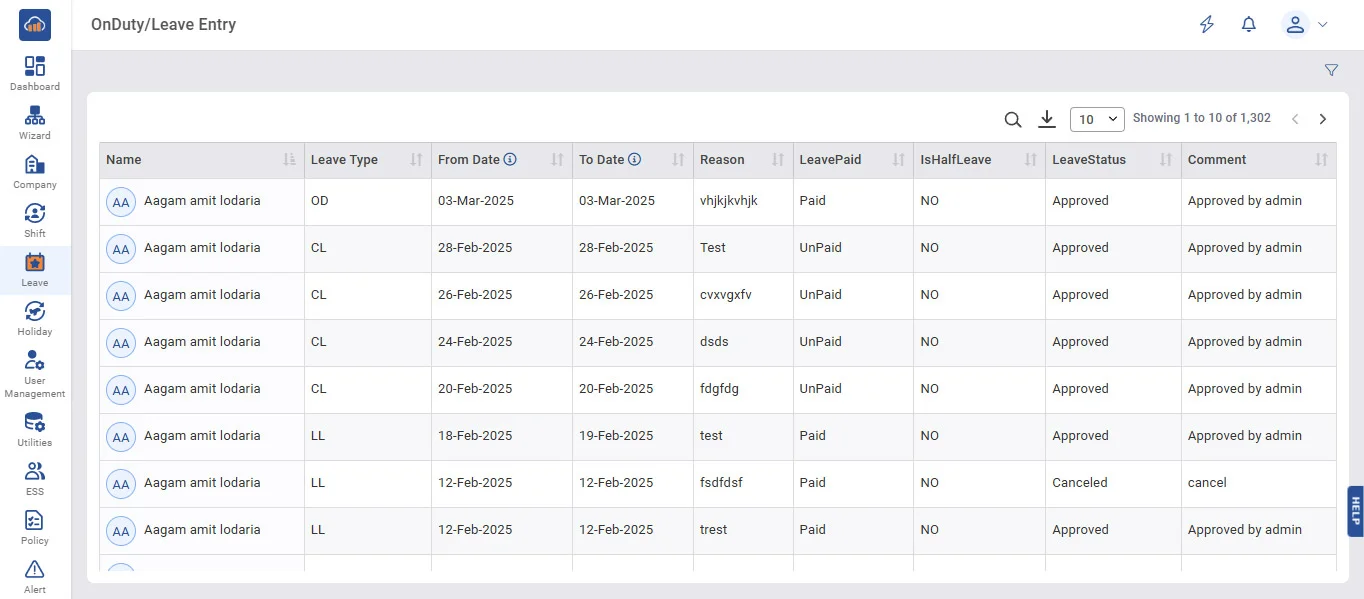The height and width of the screenshot is (599, 1364).
Task: Click the blue HELP side tab
Action: (1355, 511)
